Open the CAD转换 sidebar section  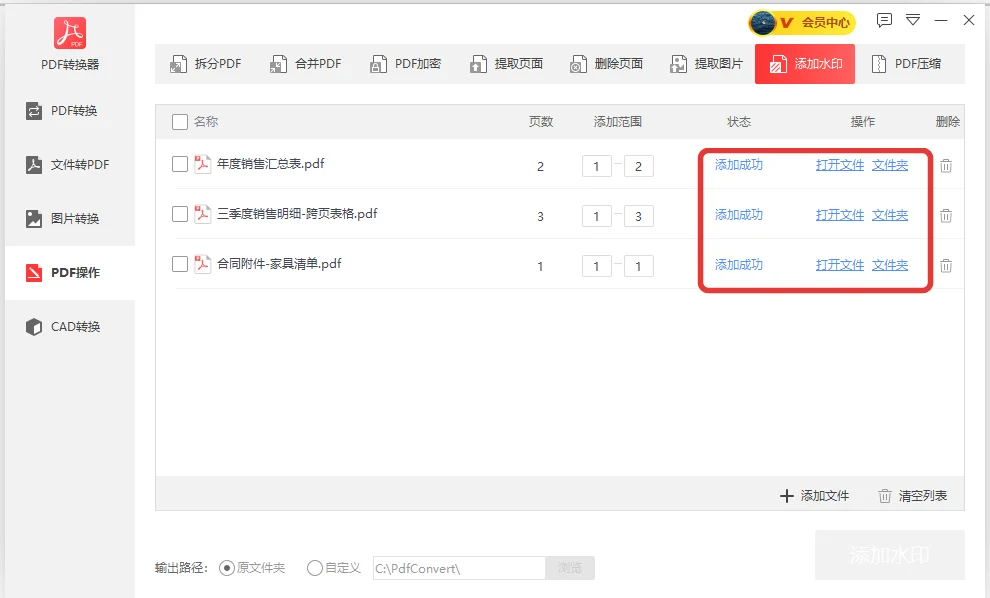coord(70,326)
